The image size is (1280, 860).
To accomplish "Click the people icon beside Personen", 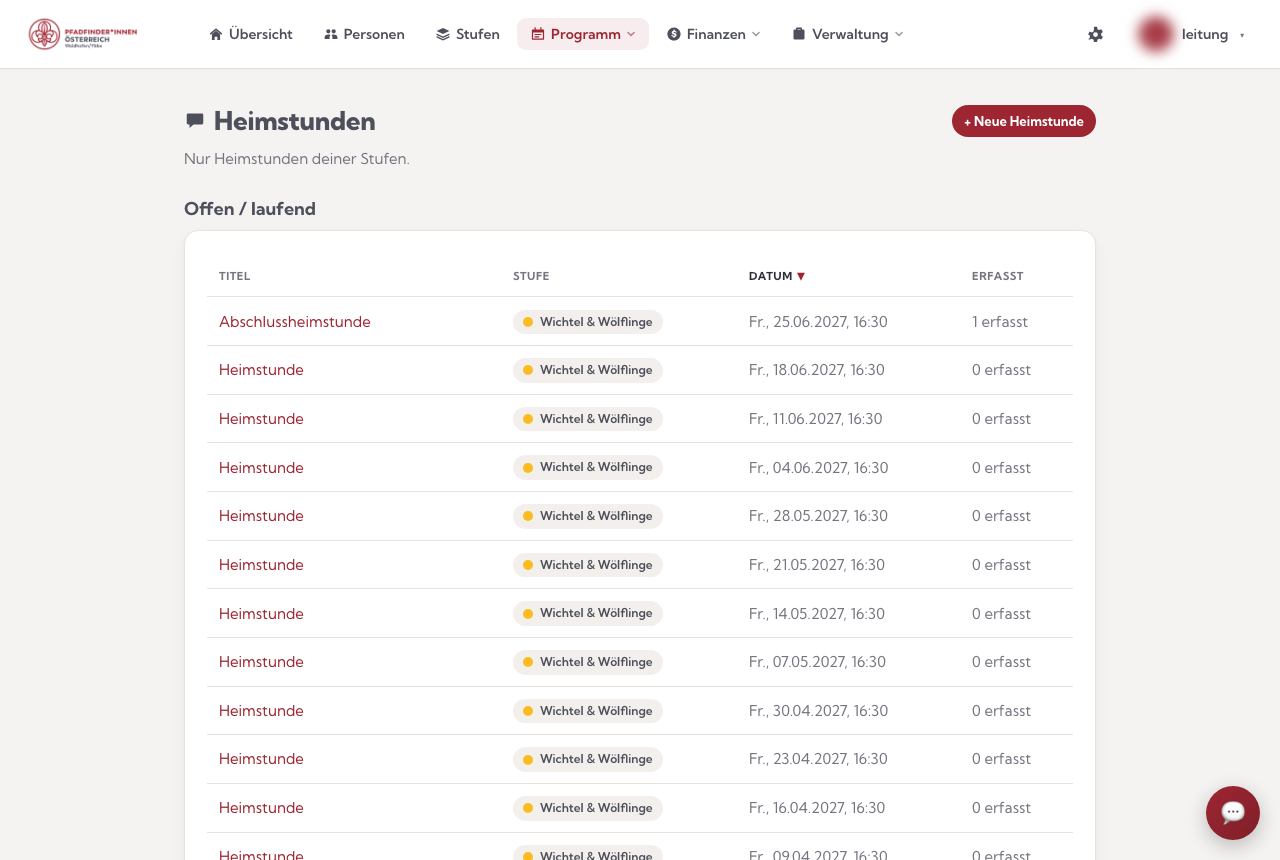I will pos(331,34).
